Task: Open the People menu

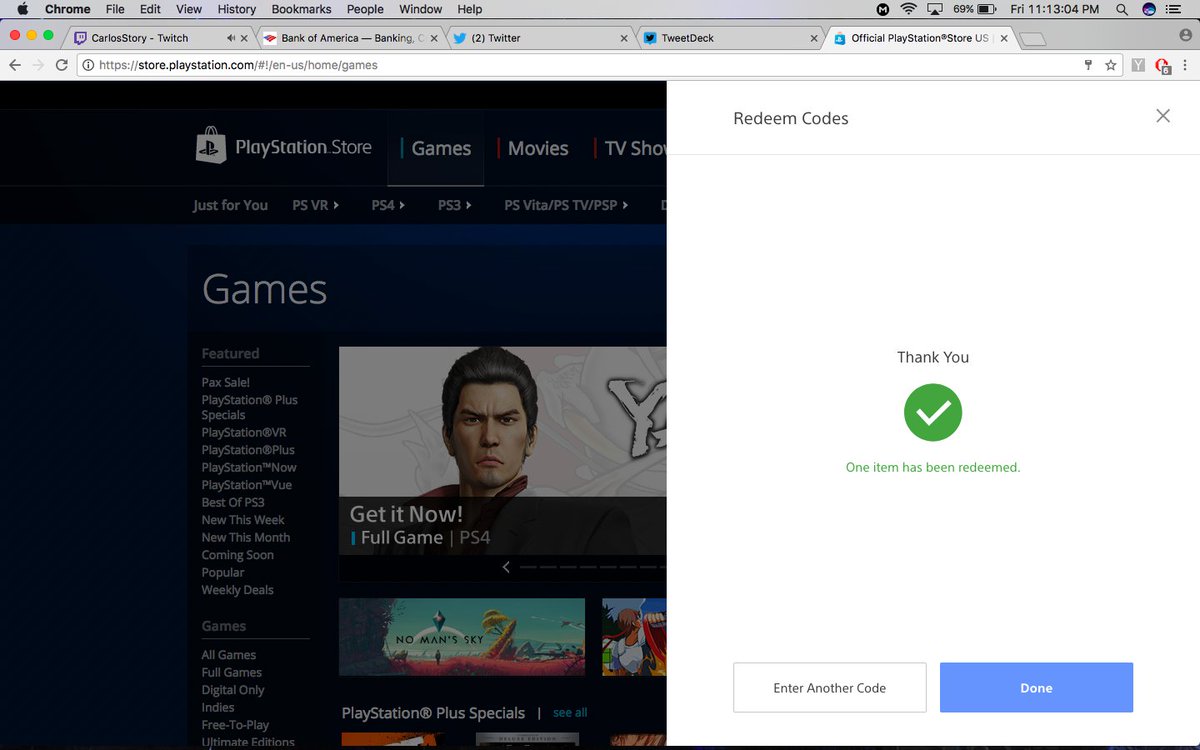Action: point(365,9)
